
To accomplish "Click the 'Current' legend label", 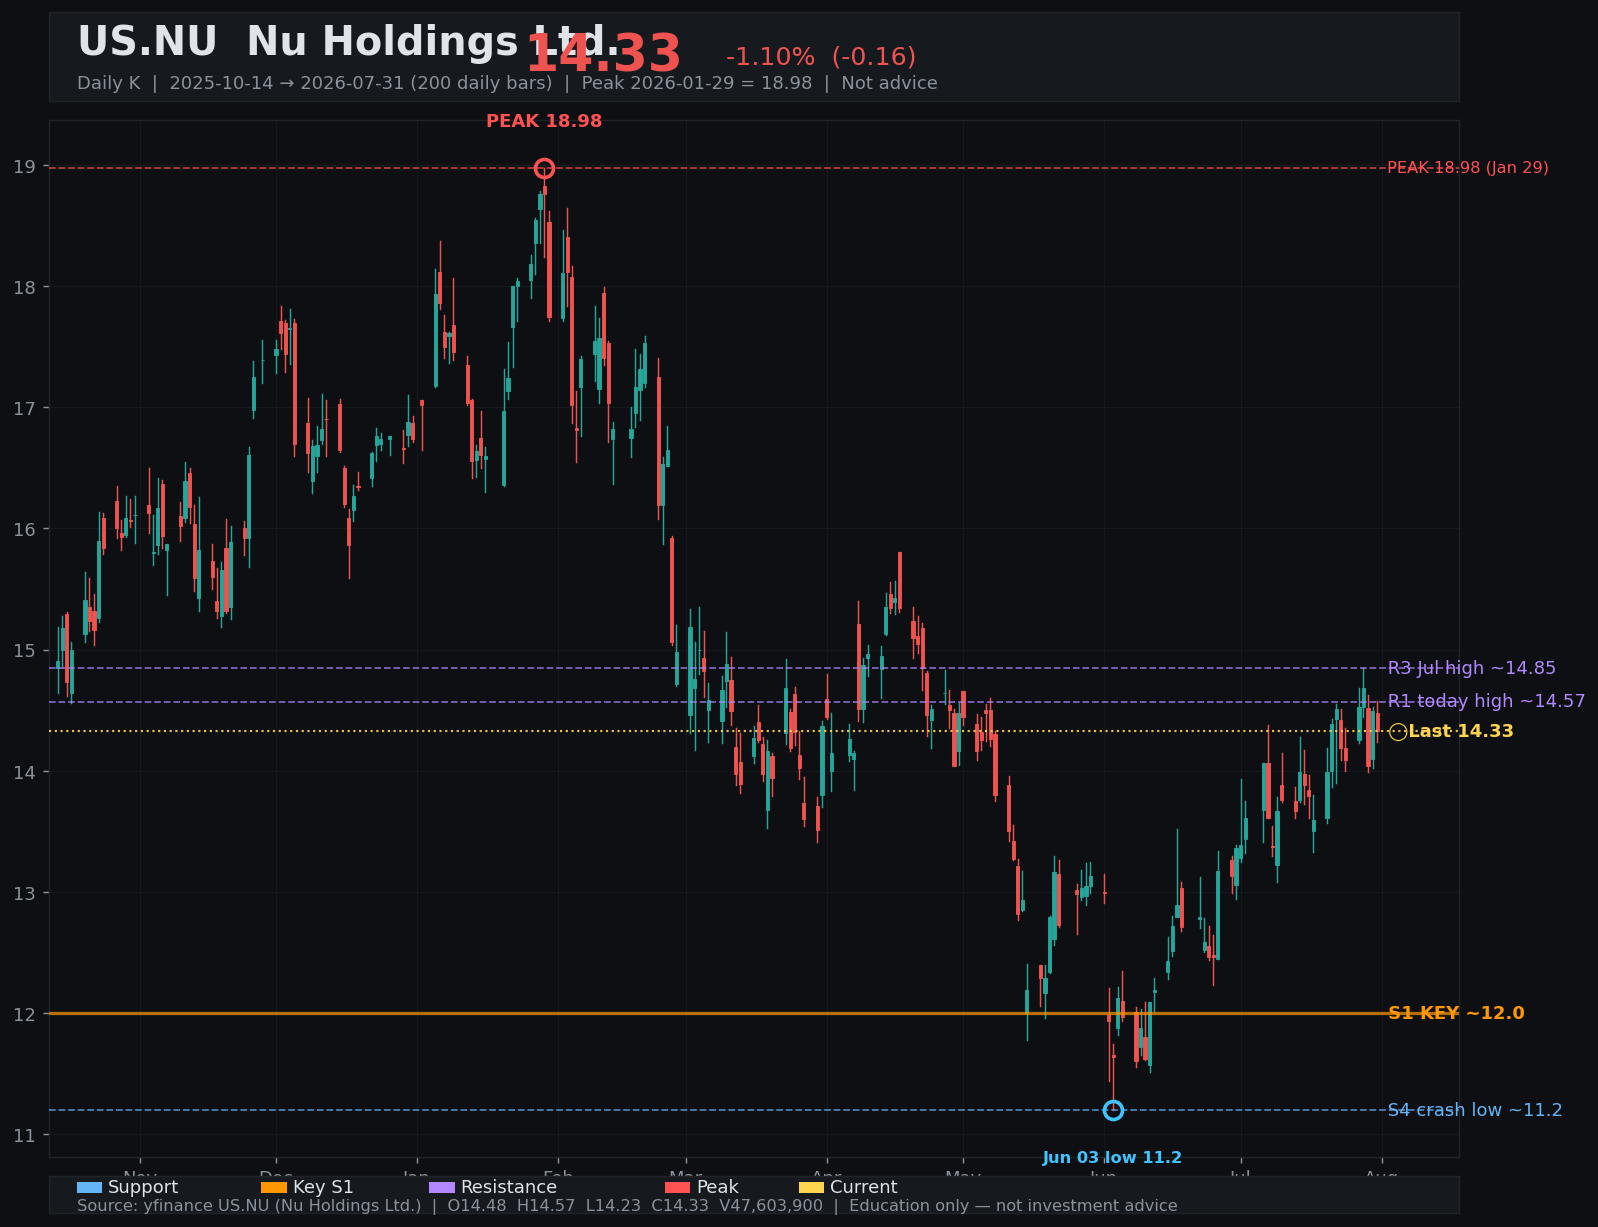I will [x=864, y=1187].
